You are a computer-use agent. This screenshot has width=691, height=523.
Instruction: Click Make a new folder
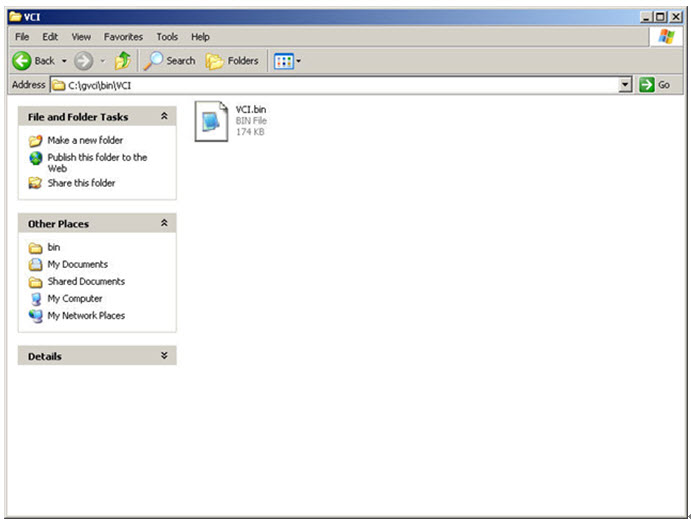pos(85,140)
